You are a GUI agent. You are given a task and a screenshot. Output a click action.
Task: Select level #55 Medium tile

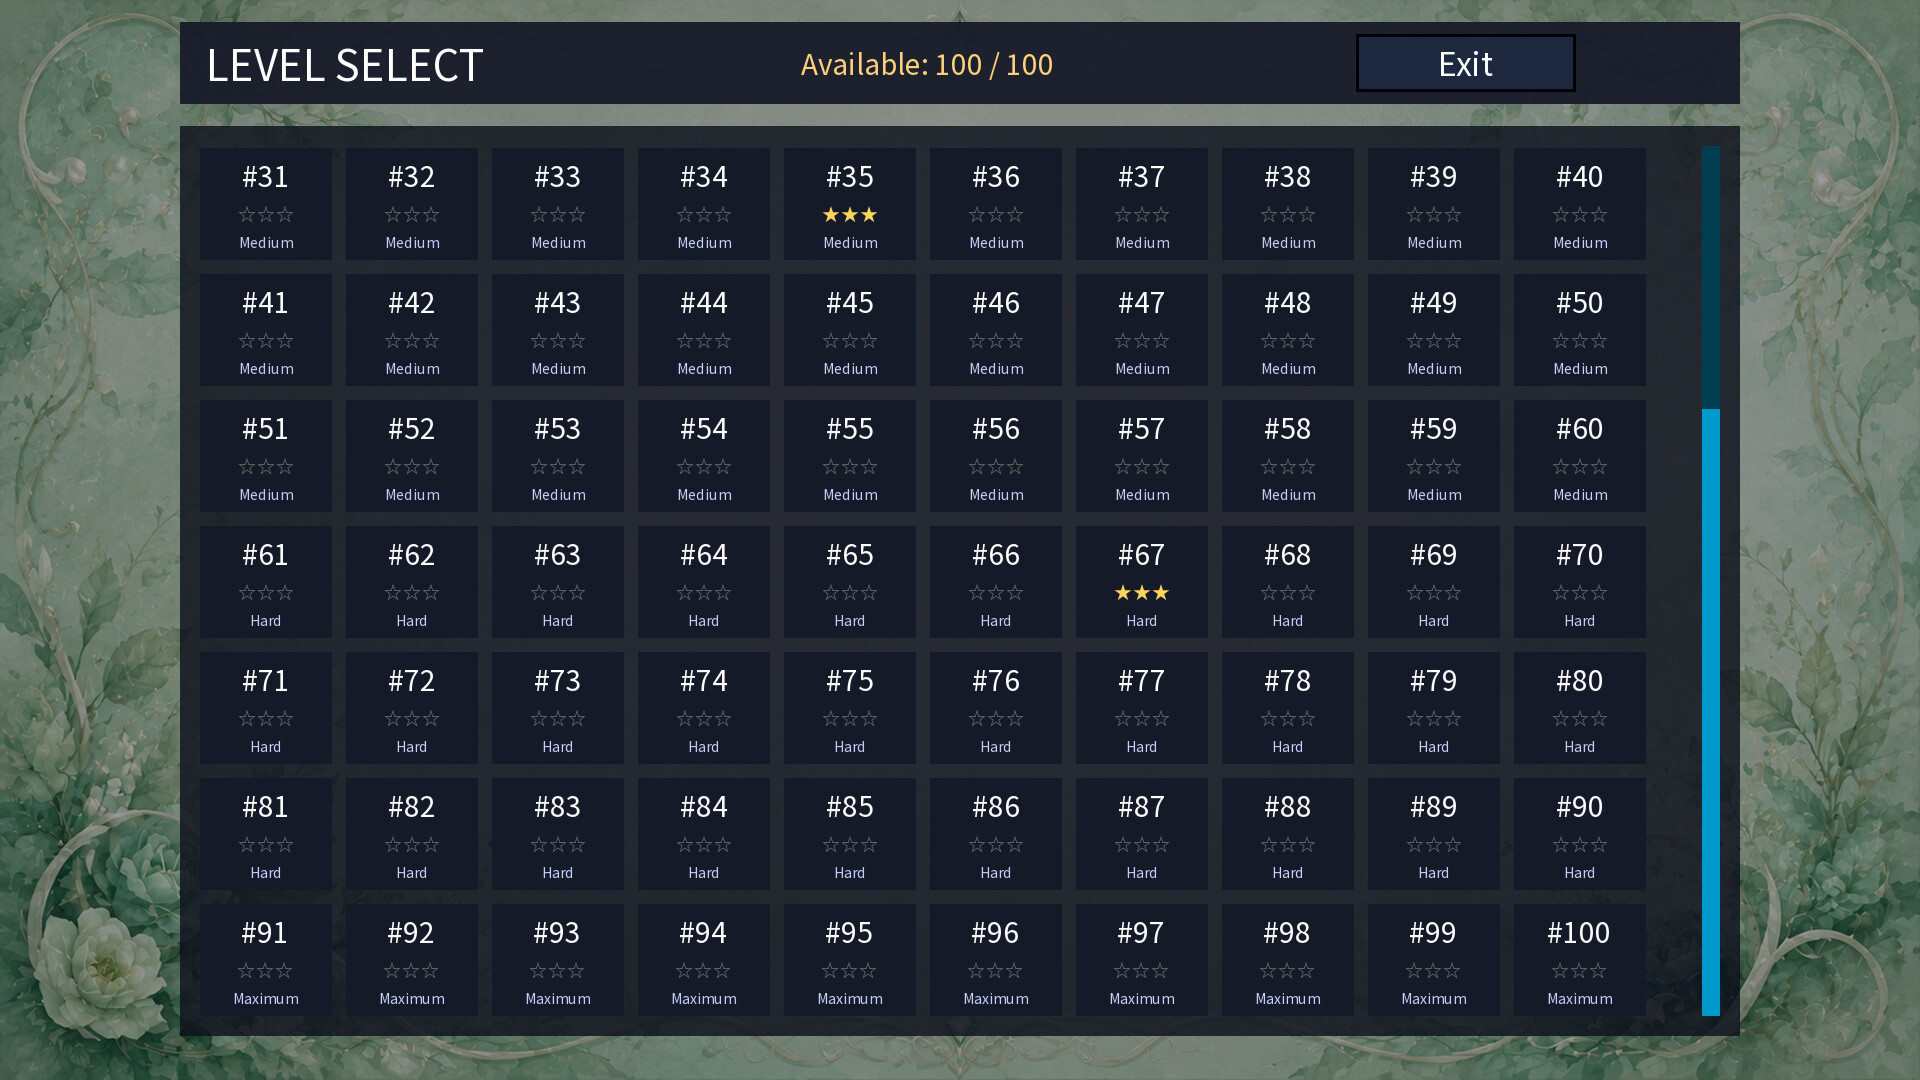pos(850,456)
